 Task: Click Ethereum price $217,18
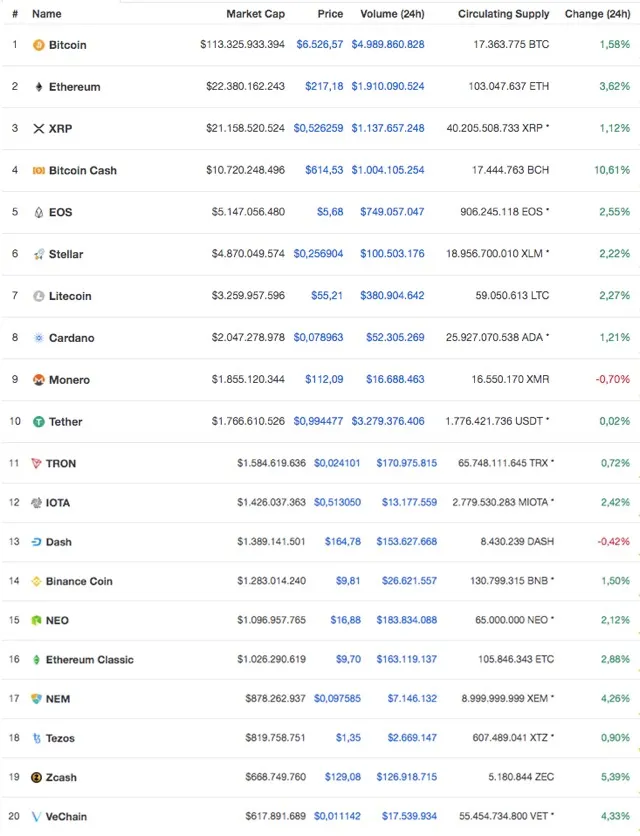pyautogui.click(x=324, y=86)
